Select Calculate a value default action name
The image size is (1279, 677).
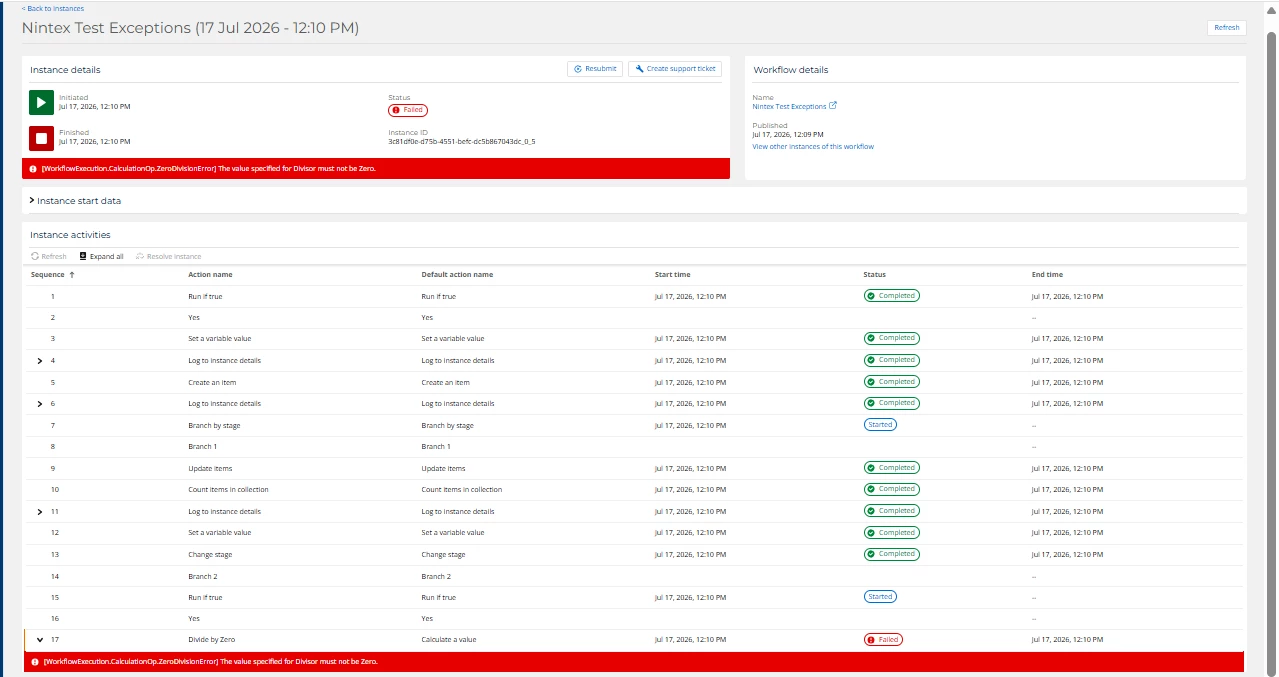449,640
